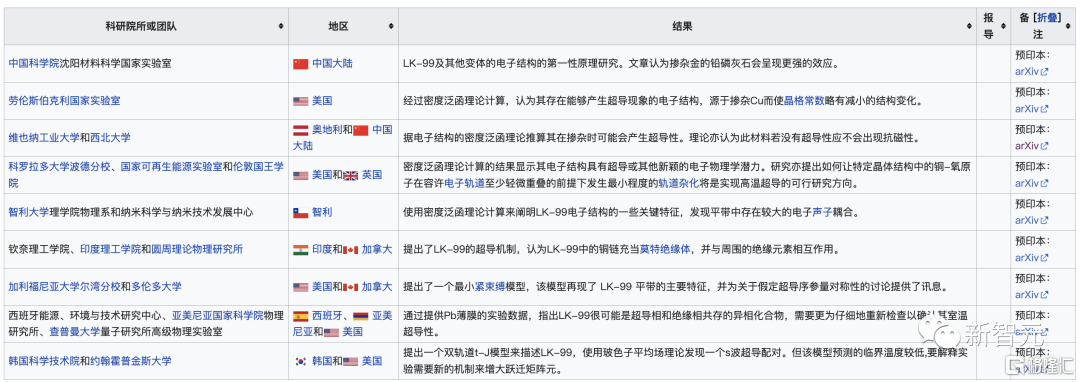Click external-link icon beside first arXiv
1080x382 pixels.
1044,72
